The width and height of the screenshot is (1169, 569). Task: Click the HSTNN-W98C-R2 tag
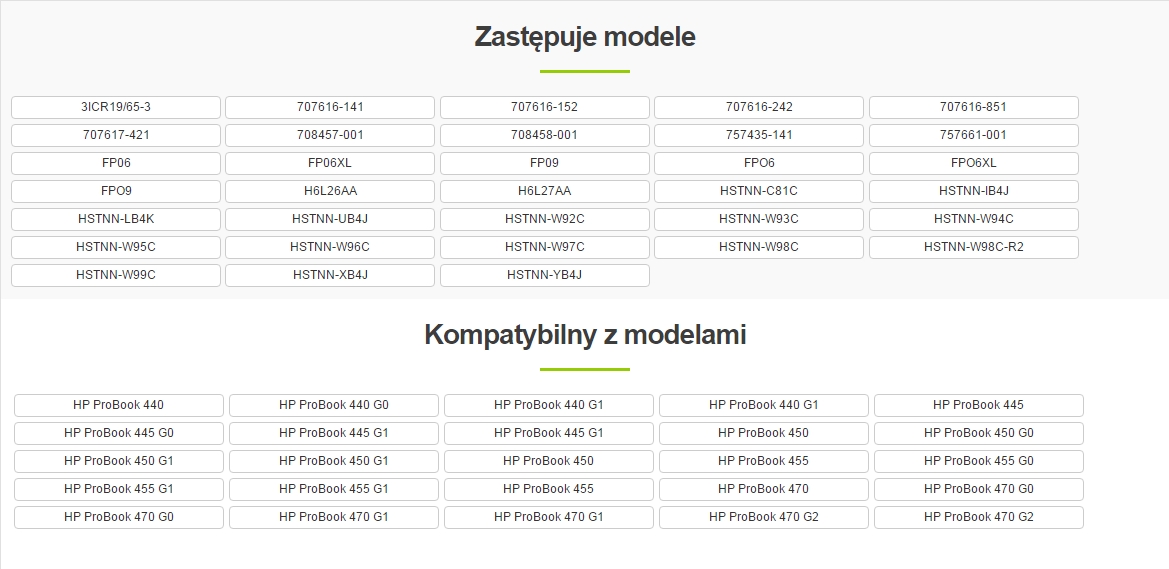tap(973, 247)
